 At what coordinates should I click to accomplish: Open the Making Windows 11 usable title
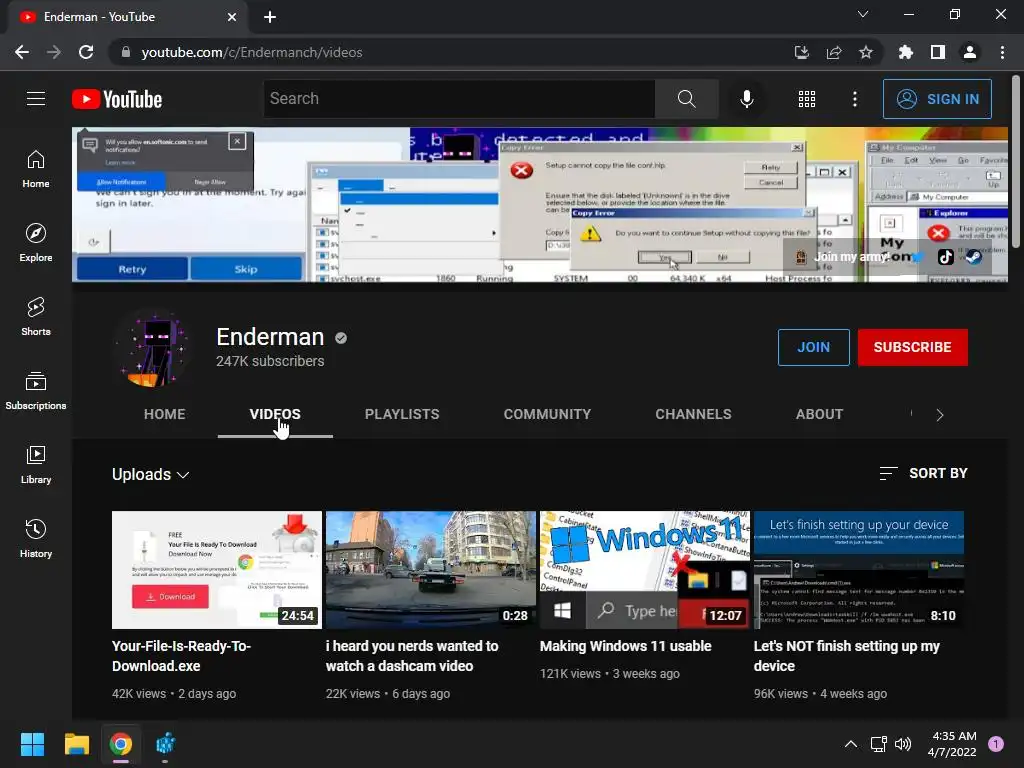pos(626,646)
